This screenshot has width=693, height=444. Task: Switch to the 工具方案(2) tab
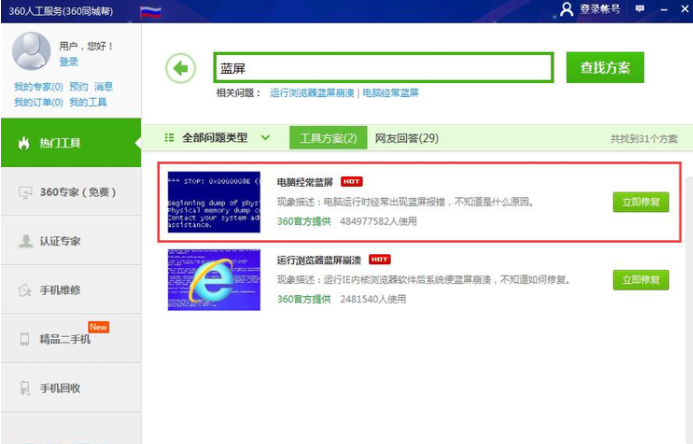(327, 138)
